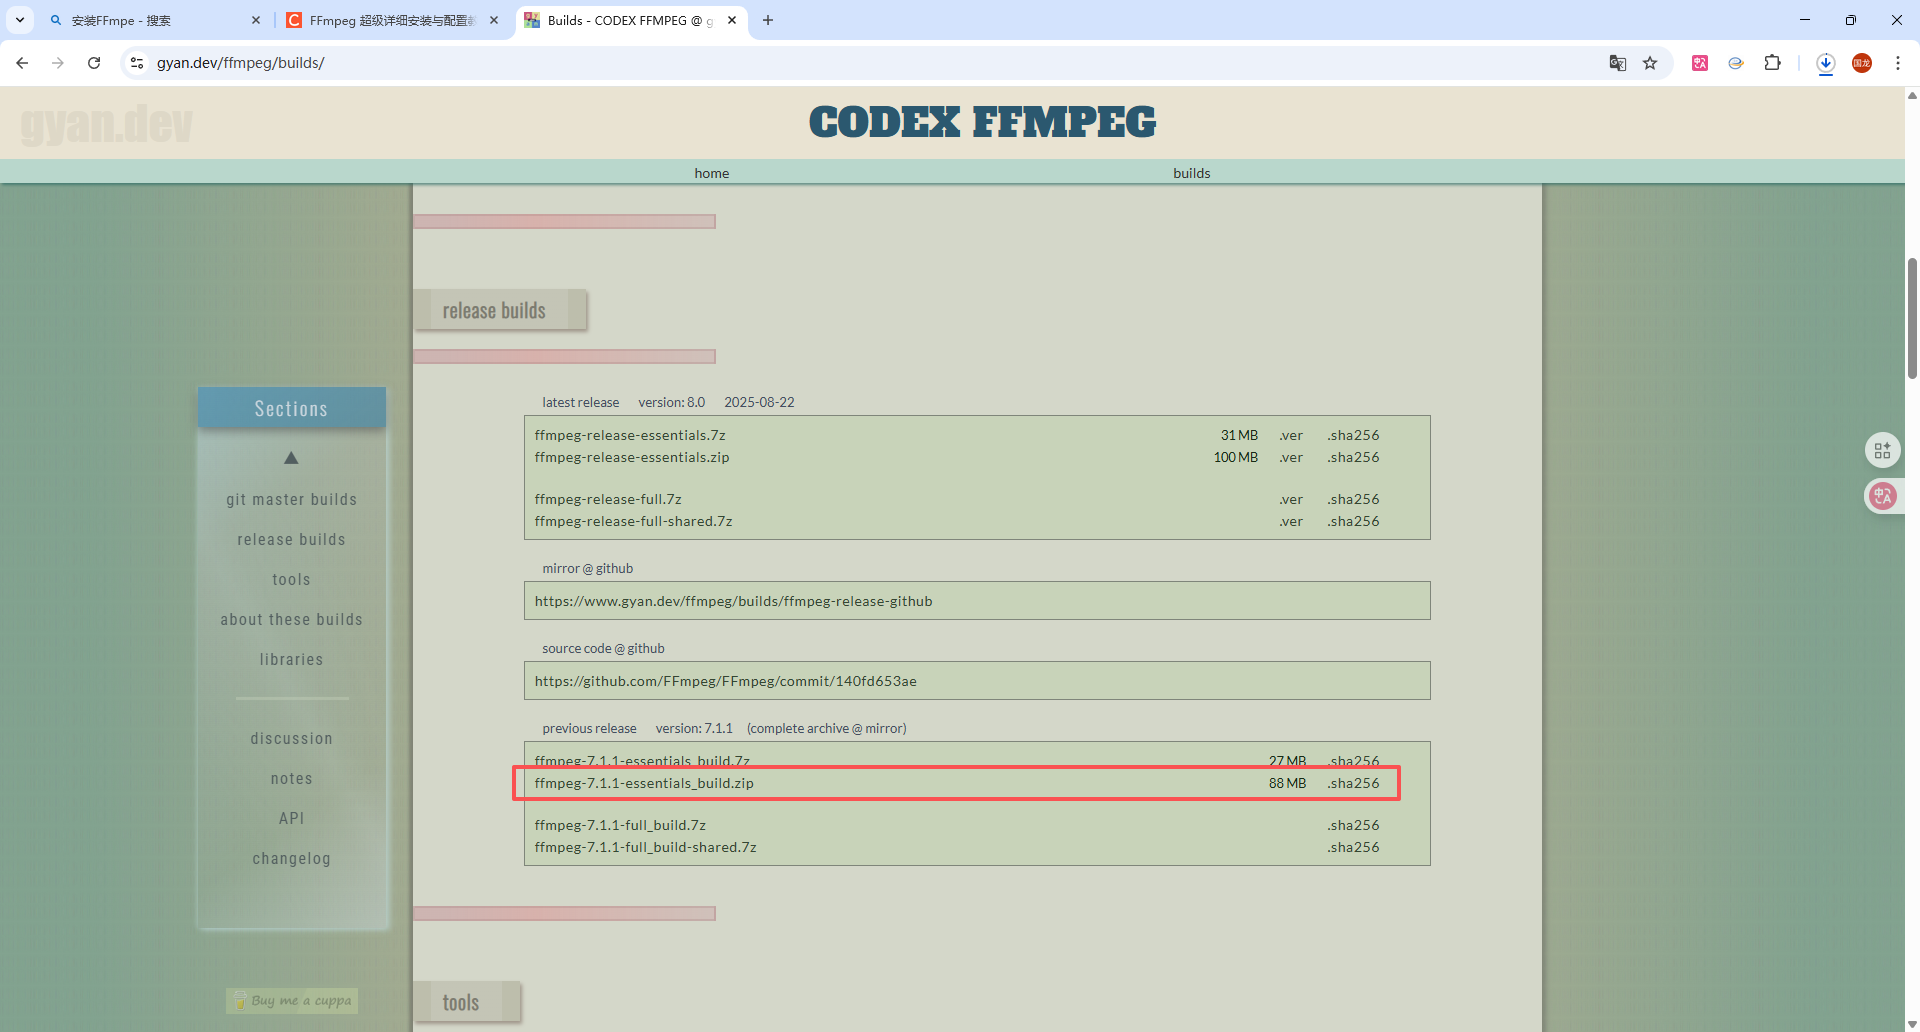Download ffmpeg-release-essentials.zip
This screenshot has height=1032, width=1920.
tap(632, 457)
